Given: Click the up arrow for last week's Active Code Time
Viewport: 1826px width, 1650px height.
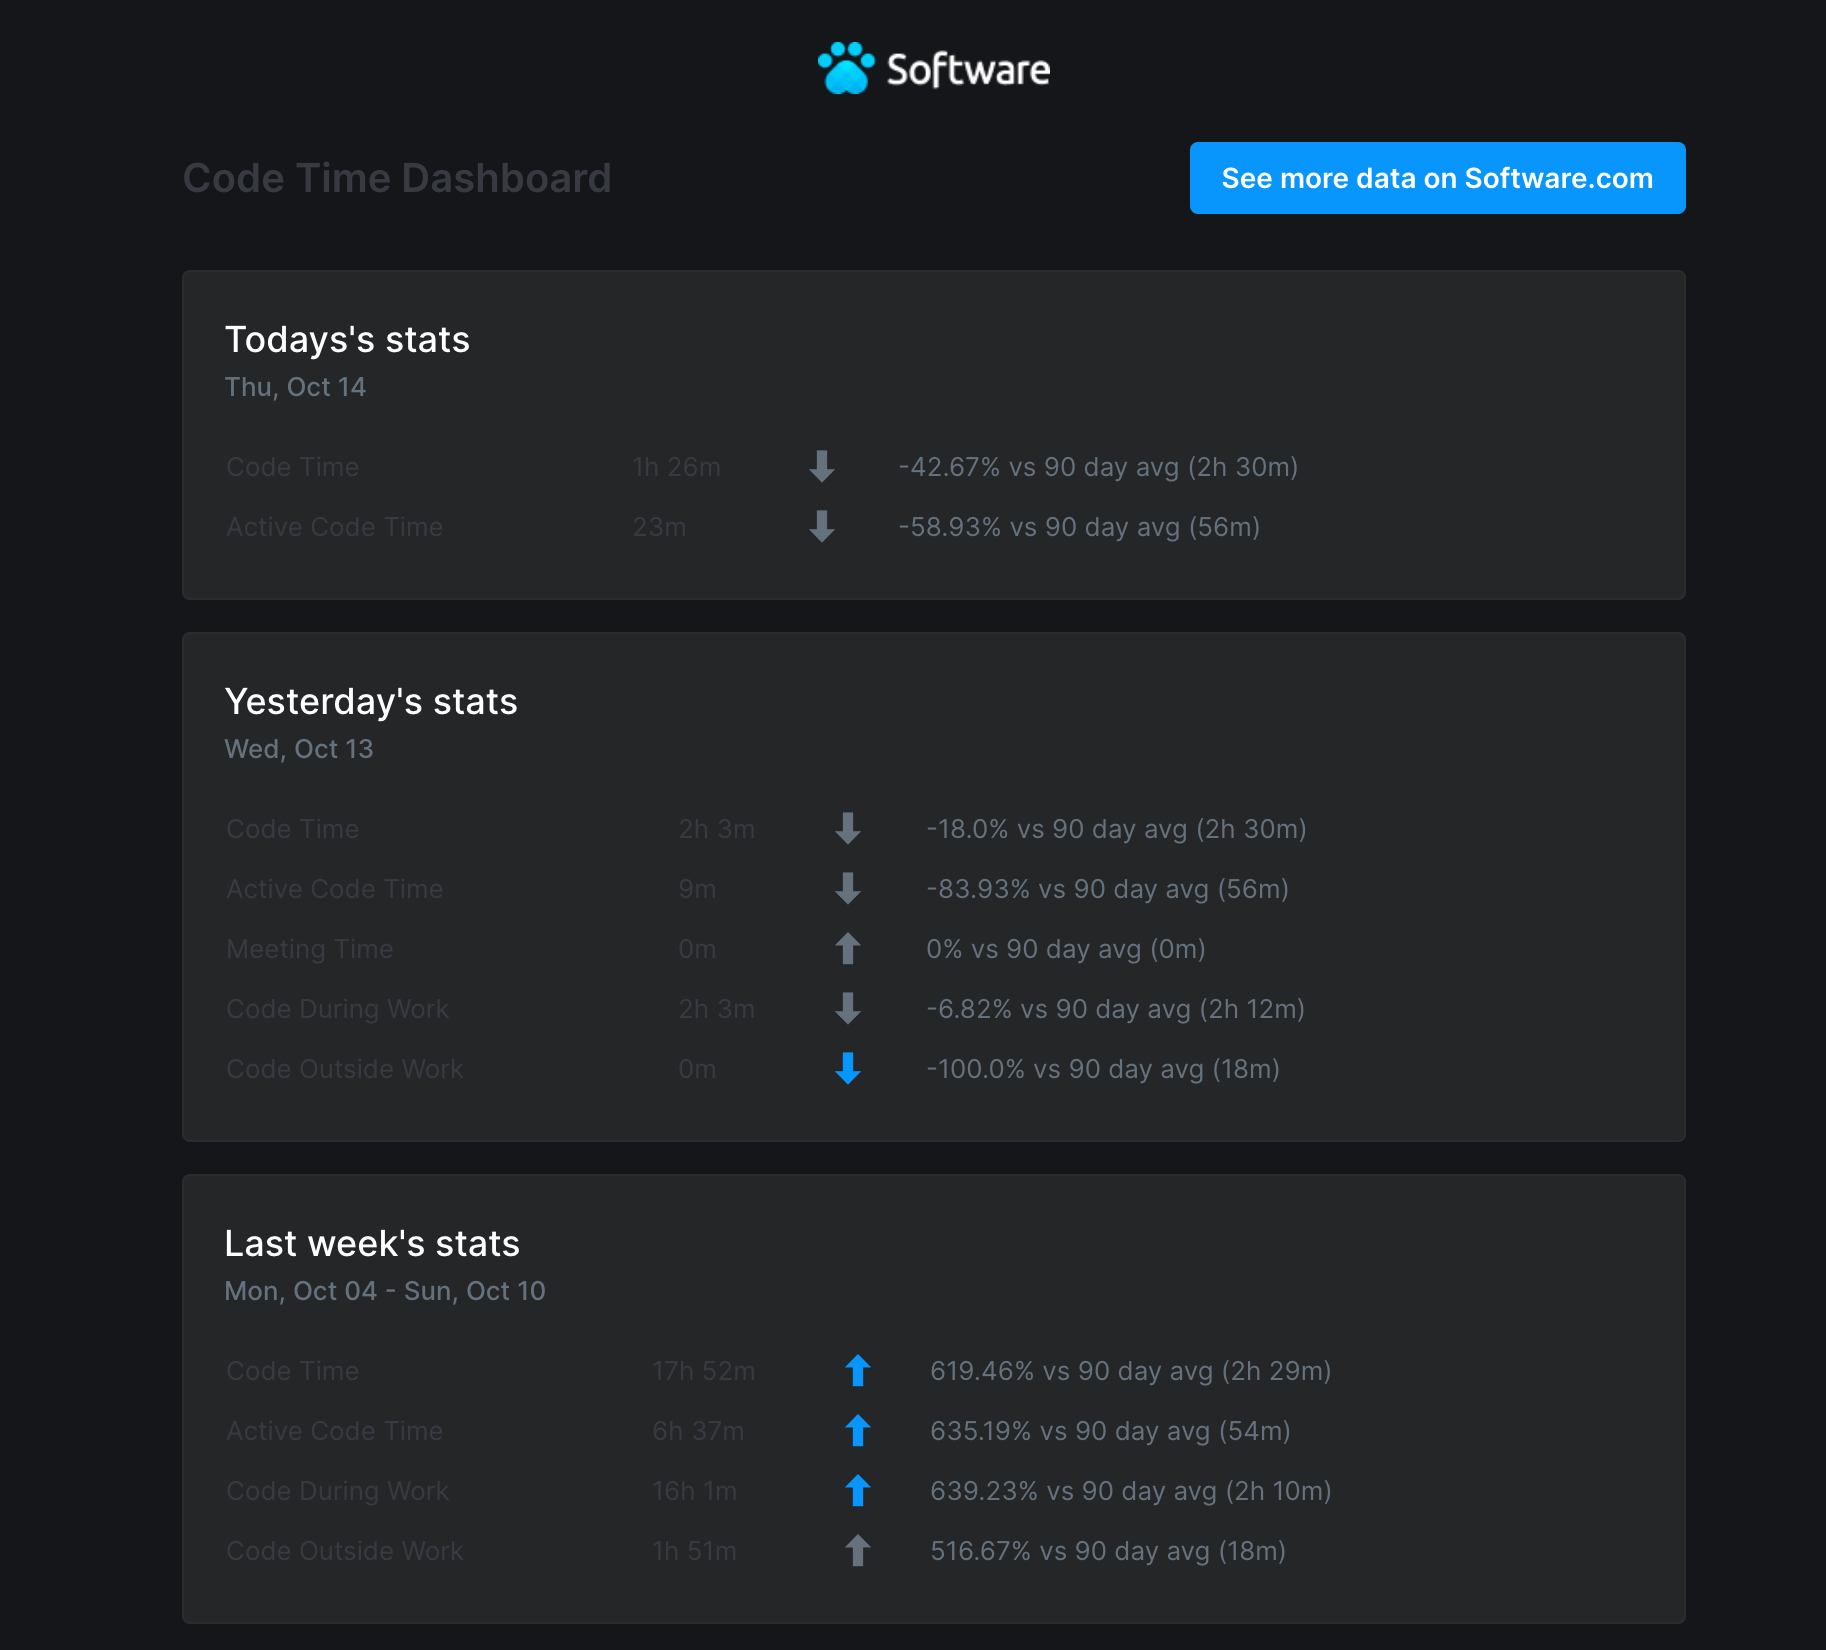Looking at the screenshot, I should [x=858, y=1431].
